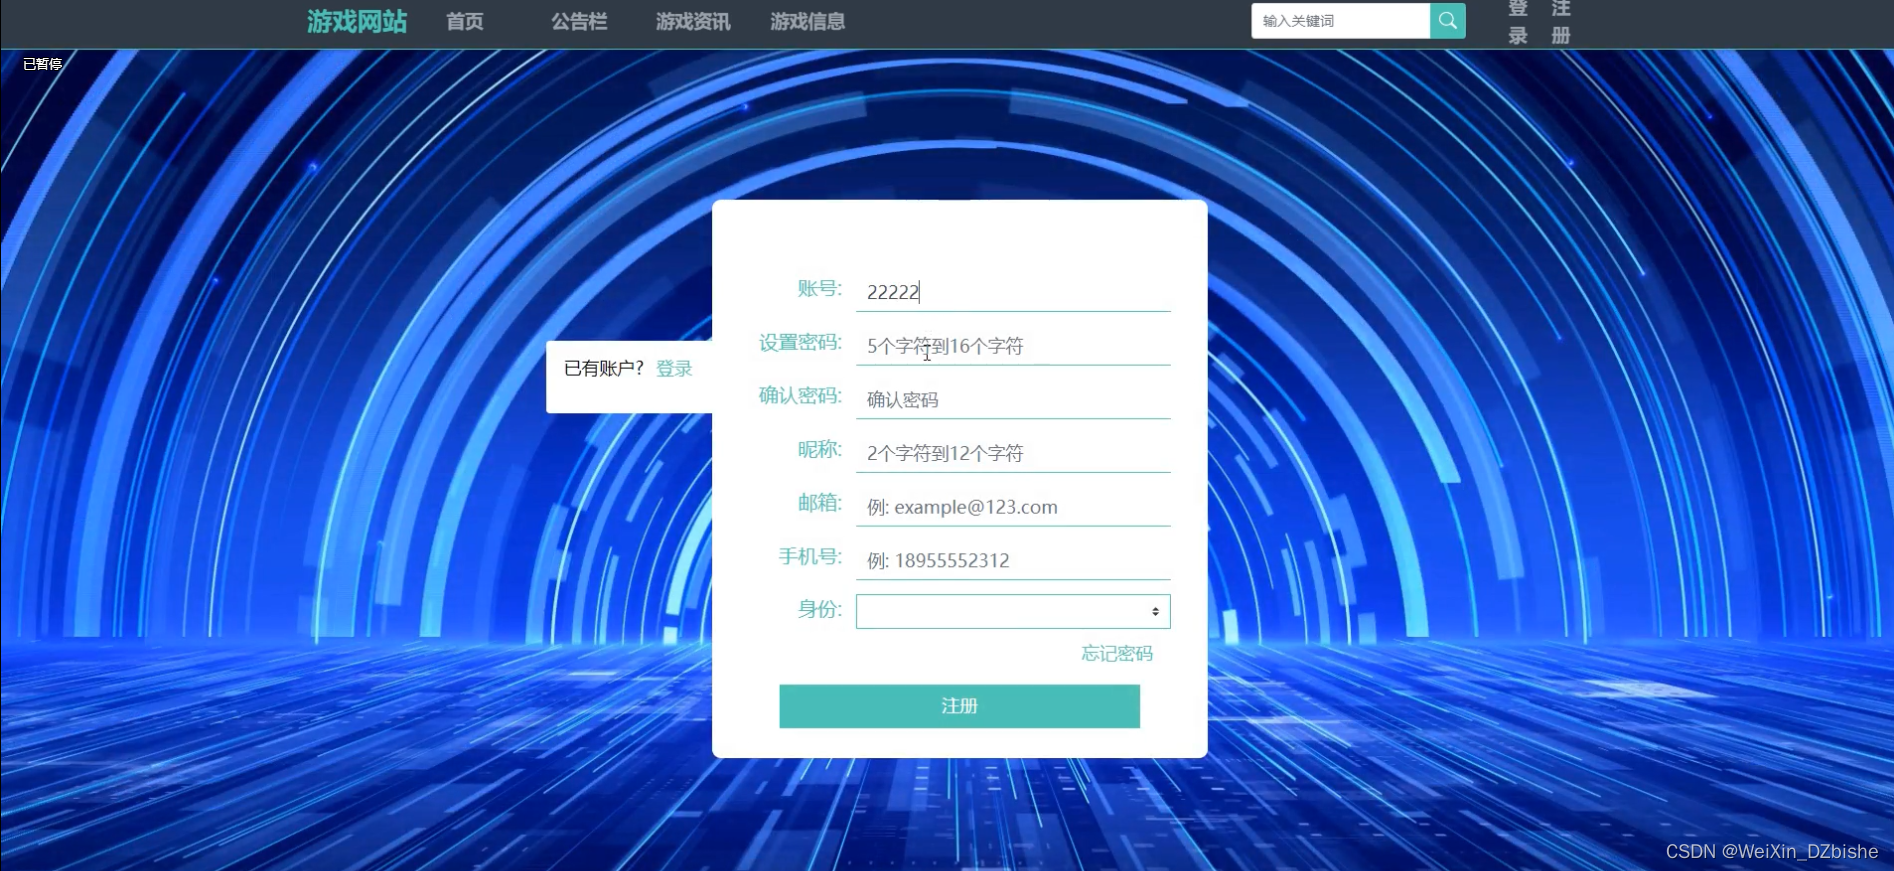
Task: Open the 身份 dropdown selector
Action: click(x=1013, y=611)
